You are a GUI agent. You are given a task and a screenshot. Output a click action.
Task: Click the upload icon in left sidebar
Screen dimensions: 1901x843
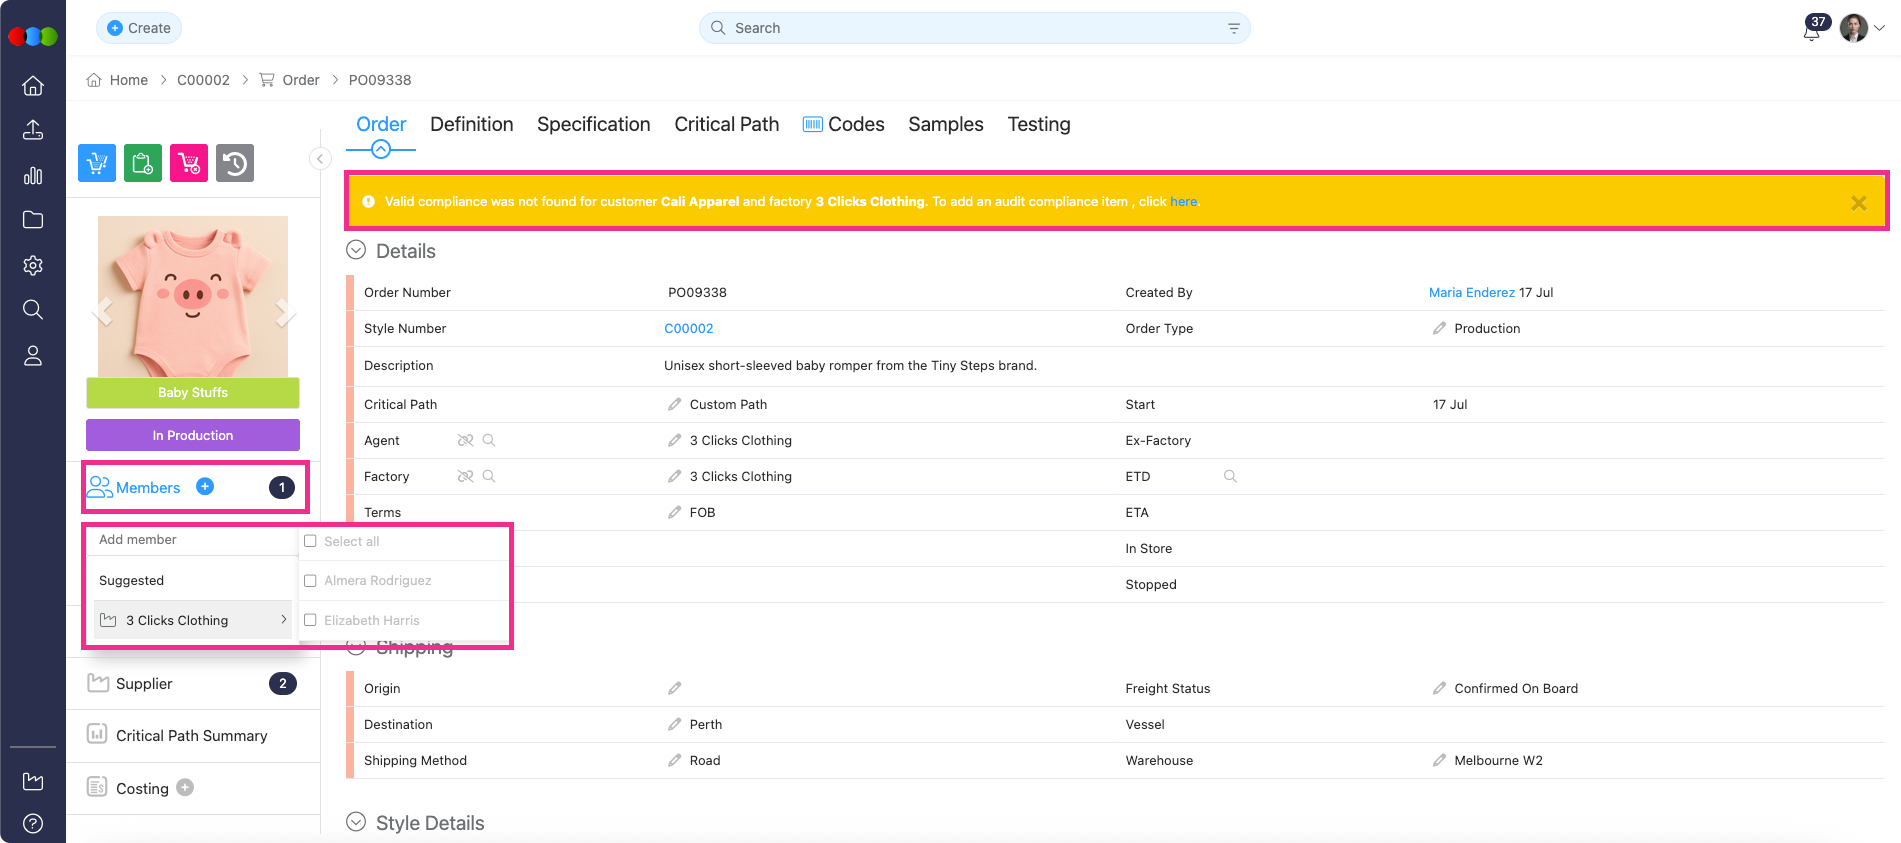point(33,130)
